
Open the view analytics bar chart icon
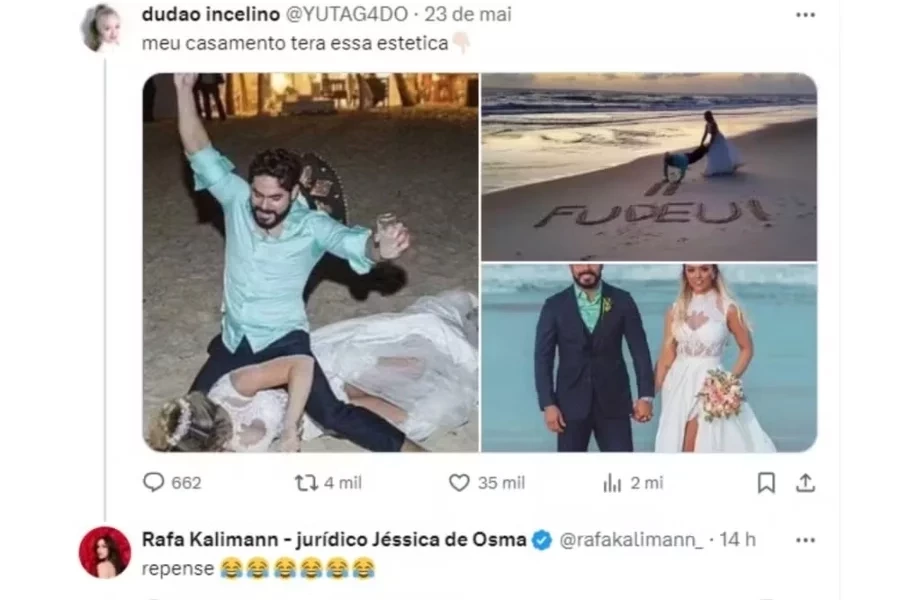coord(612,483)
